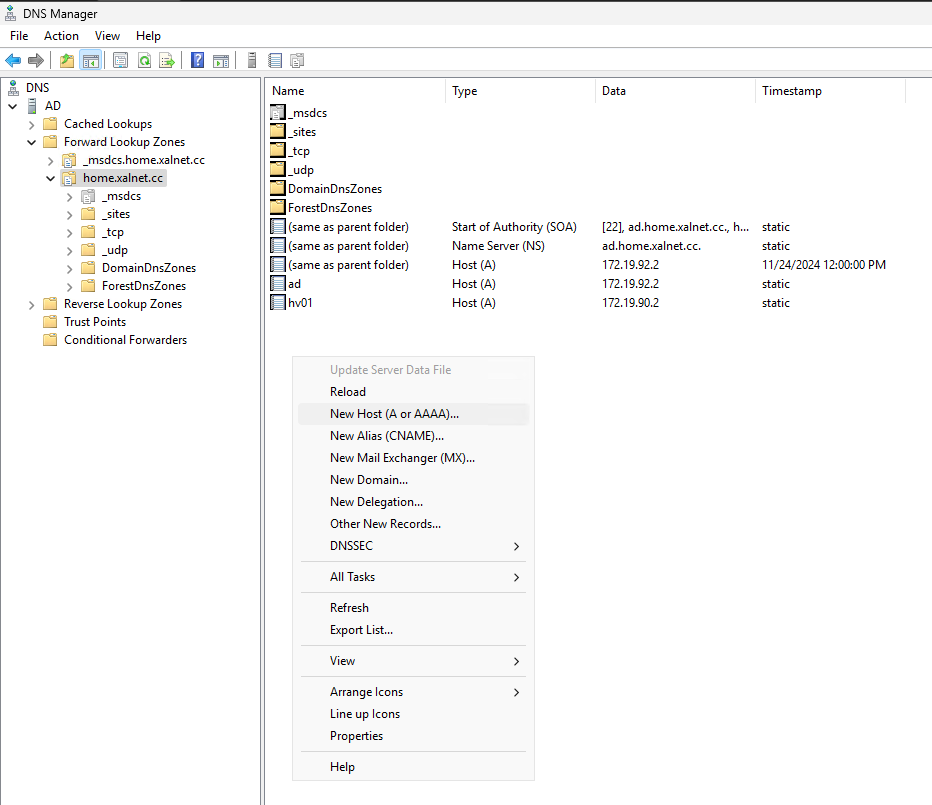Select New Alias (CNAME) menu entry
This screenshot has width=932, height=805.
[x=386, y=436]
